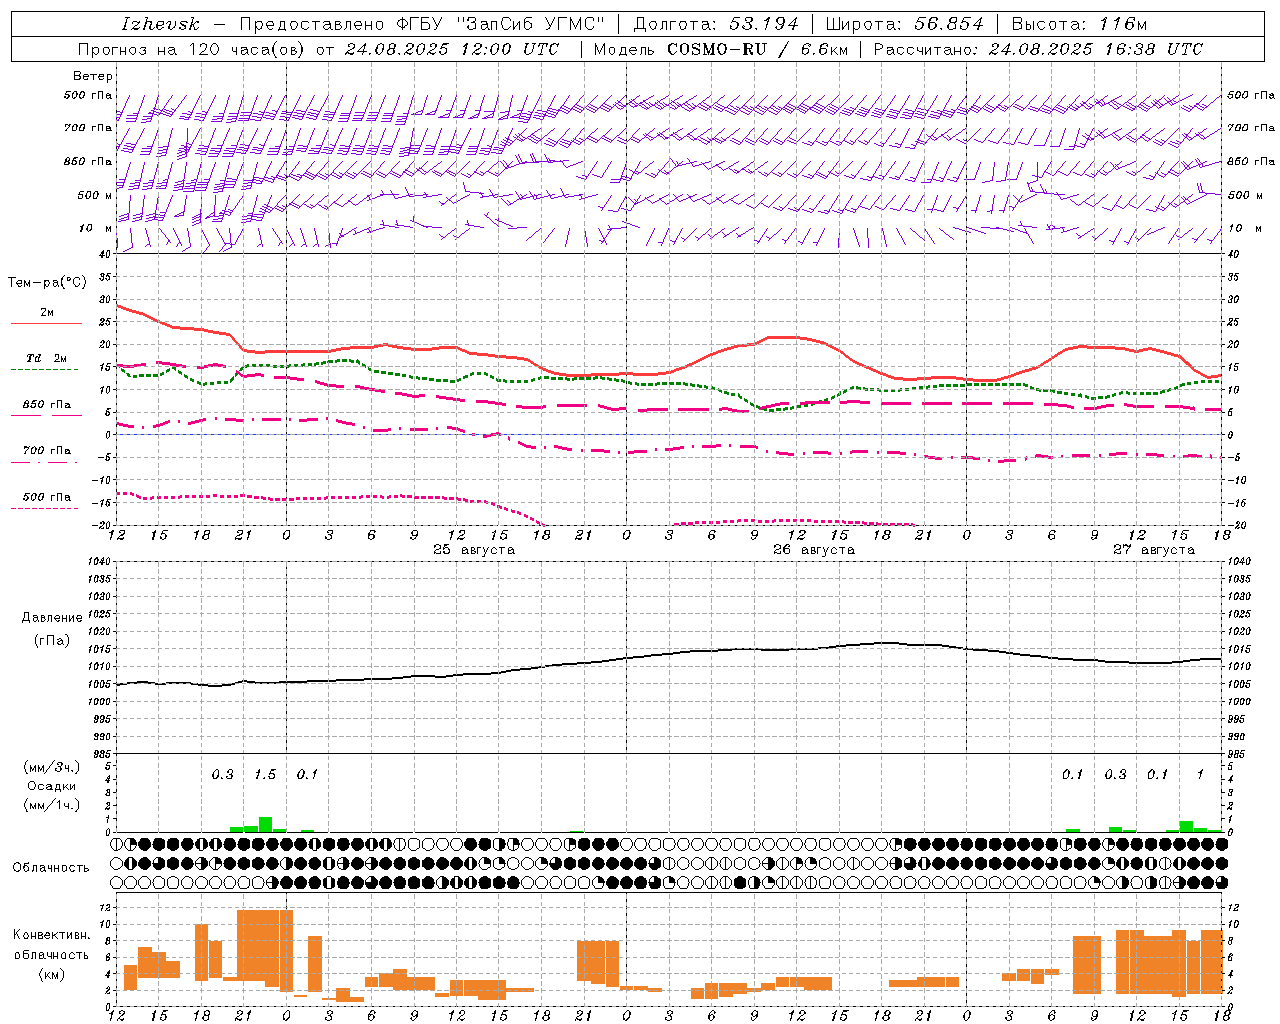
Task: Select the 500 гПа temperature legend entry
Action: point(47,497)
